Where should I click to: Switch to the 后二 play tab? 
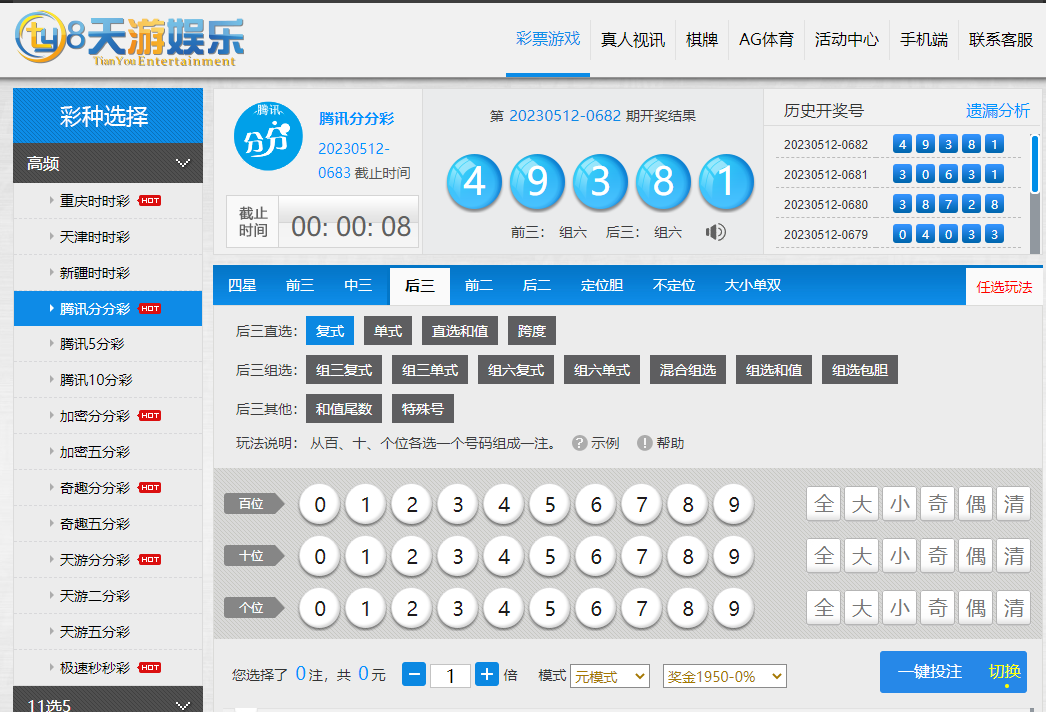[x=536, y=286]
